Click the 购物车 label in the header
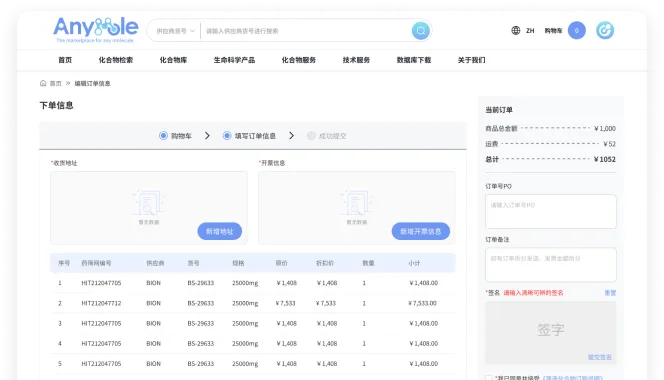This screenshot has width=664, height=380. tap(553, 31)
